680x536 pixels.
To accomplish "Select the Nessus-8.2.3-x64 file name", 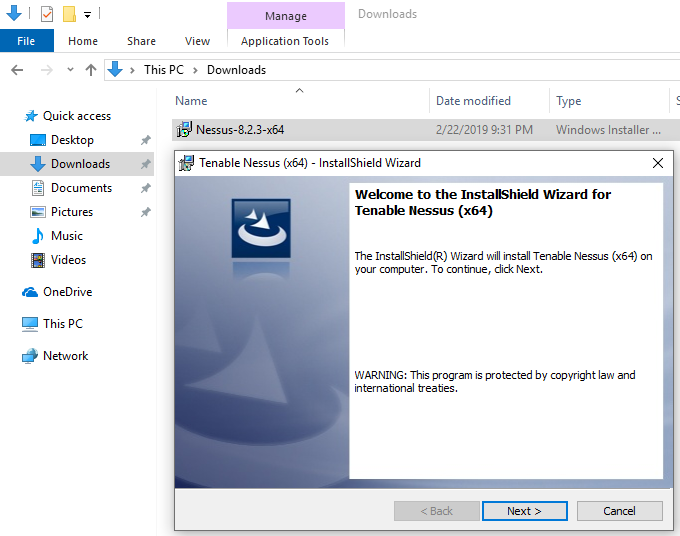I will coord(240,130).
